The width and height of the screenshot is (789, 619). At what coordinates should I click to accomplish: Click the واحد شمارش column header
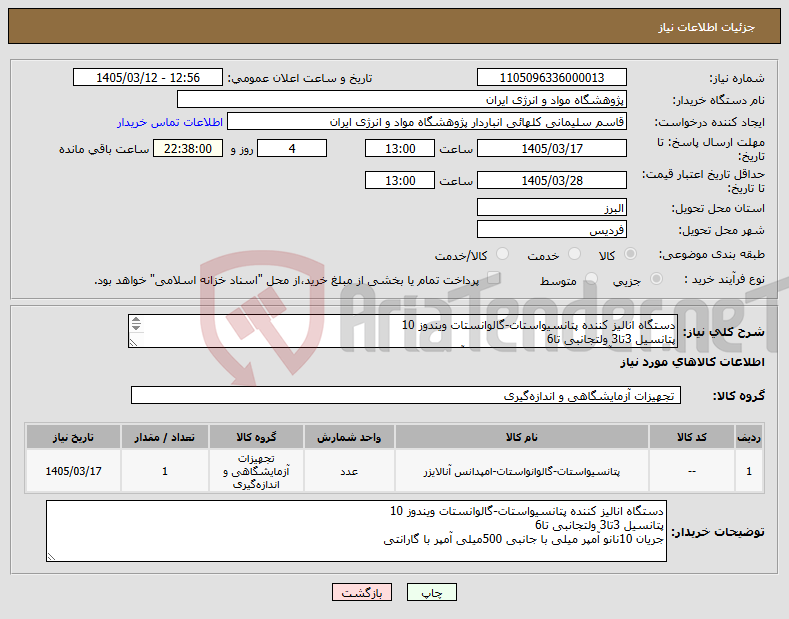tap(349, 437)
